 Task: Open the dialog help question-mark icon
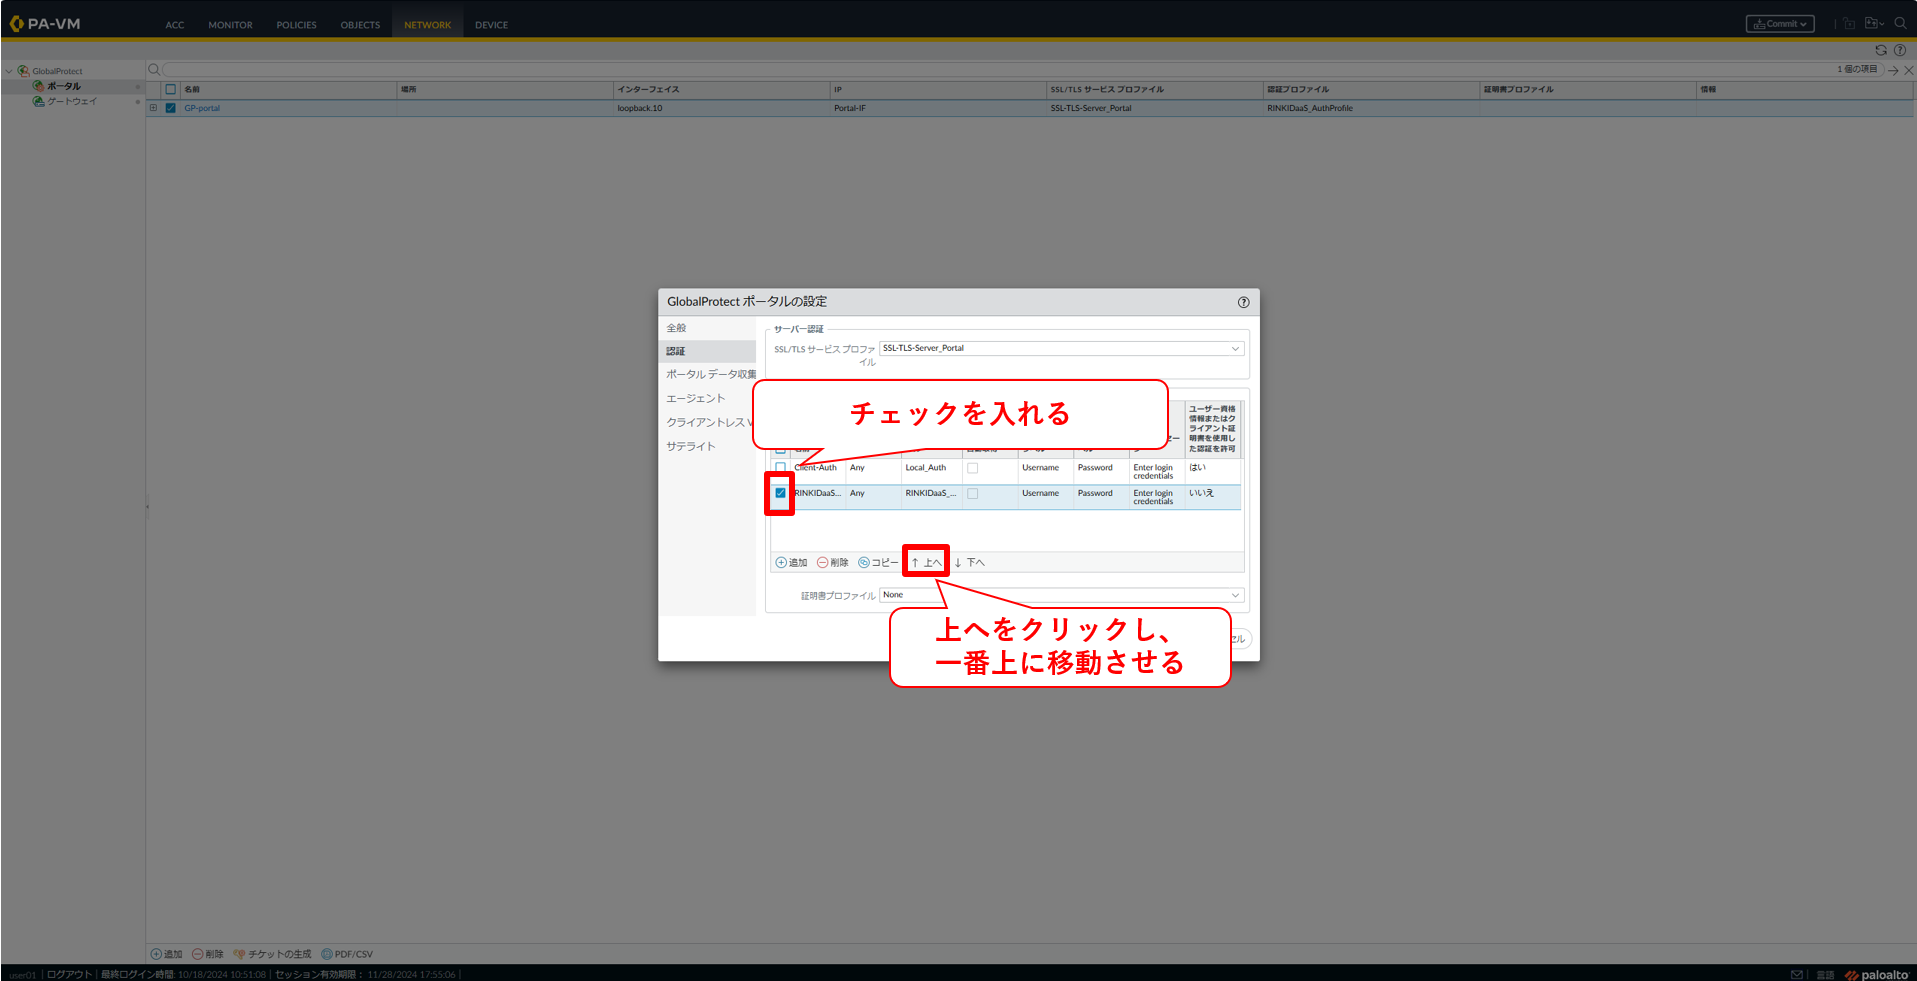pos(1243,302)
